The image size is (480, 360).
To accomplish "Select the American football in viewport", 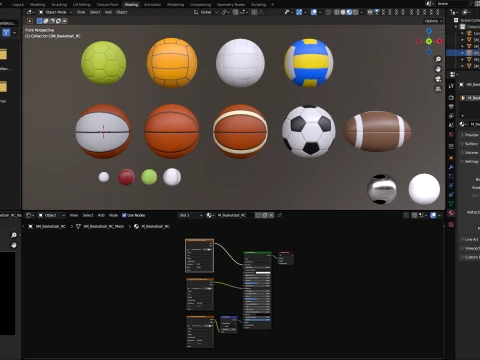I will [x=377, y=131].
